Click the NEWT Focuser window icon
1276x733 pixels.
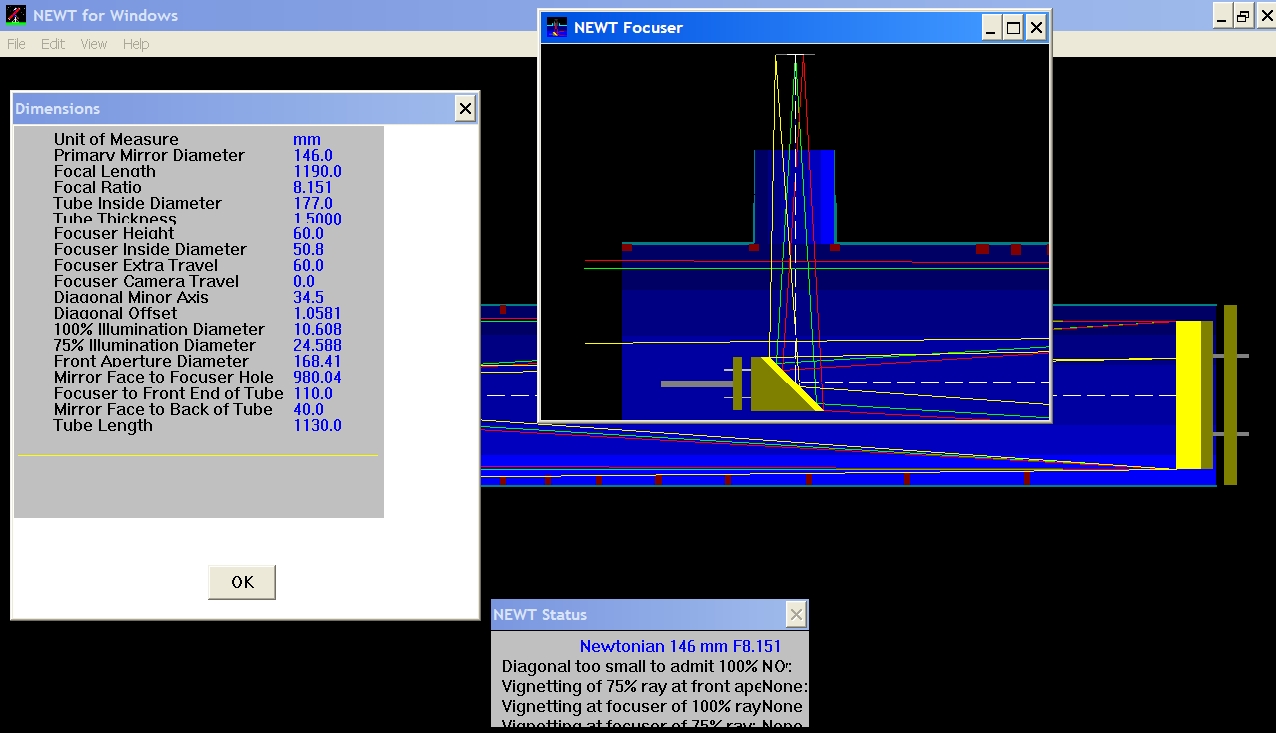pyautogui.click(x=557, y=28)
